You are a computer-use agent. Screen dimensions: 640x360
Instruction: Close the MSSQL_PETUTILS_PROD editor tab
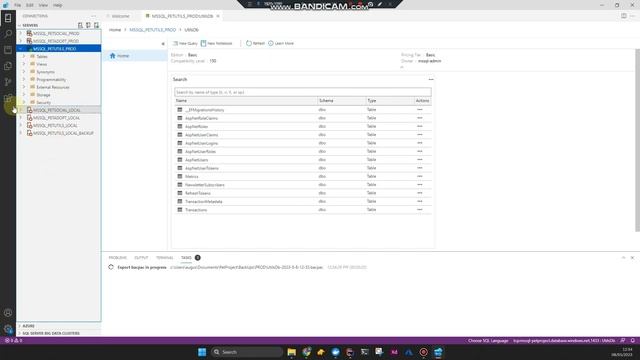pos(218,16)
